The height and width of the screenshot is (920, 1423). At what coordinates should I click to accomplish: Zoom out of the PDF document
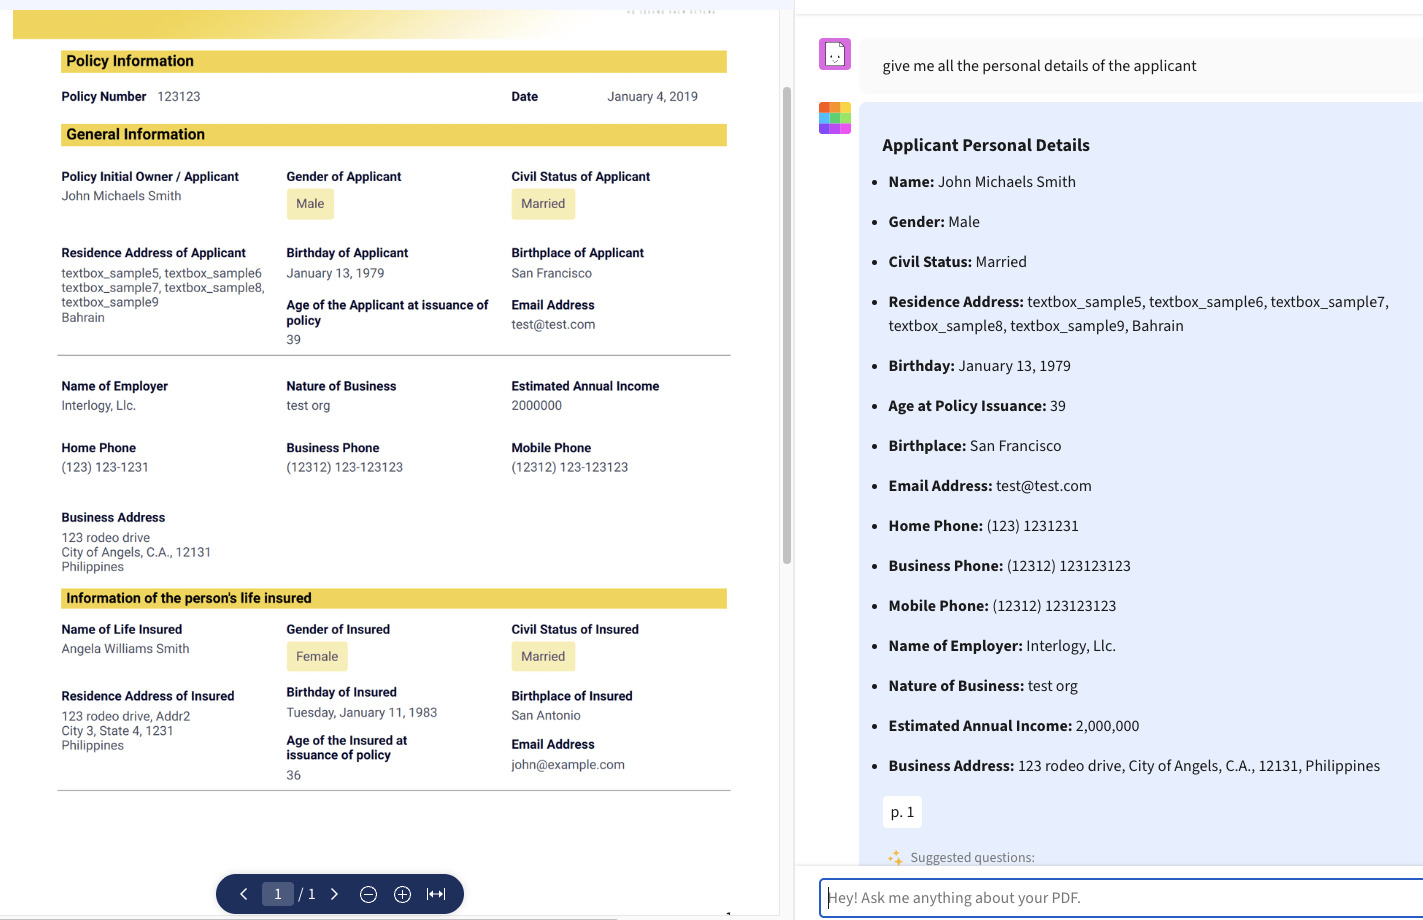(368, 894)
